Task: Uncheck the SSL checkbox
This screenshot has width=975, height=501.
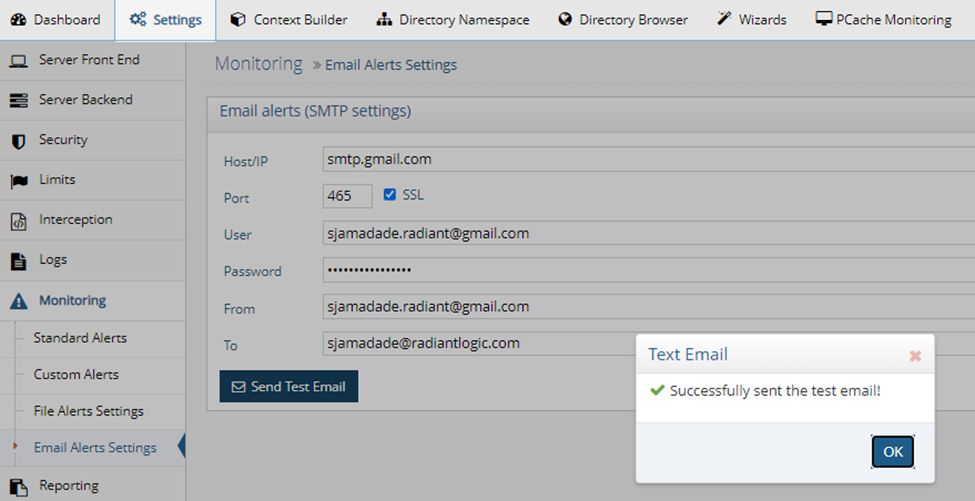Action: pyautogui.click(x=390, y=195)
